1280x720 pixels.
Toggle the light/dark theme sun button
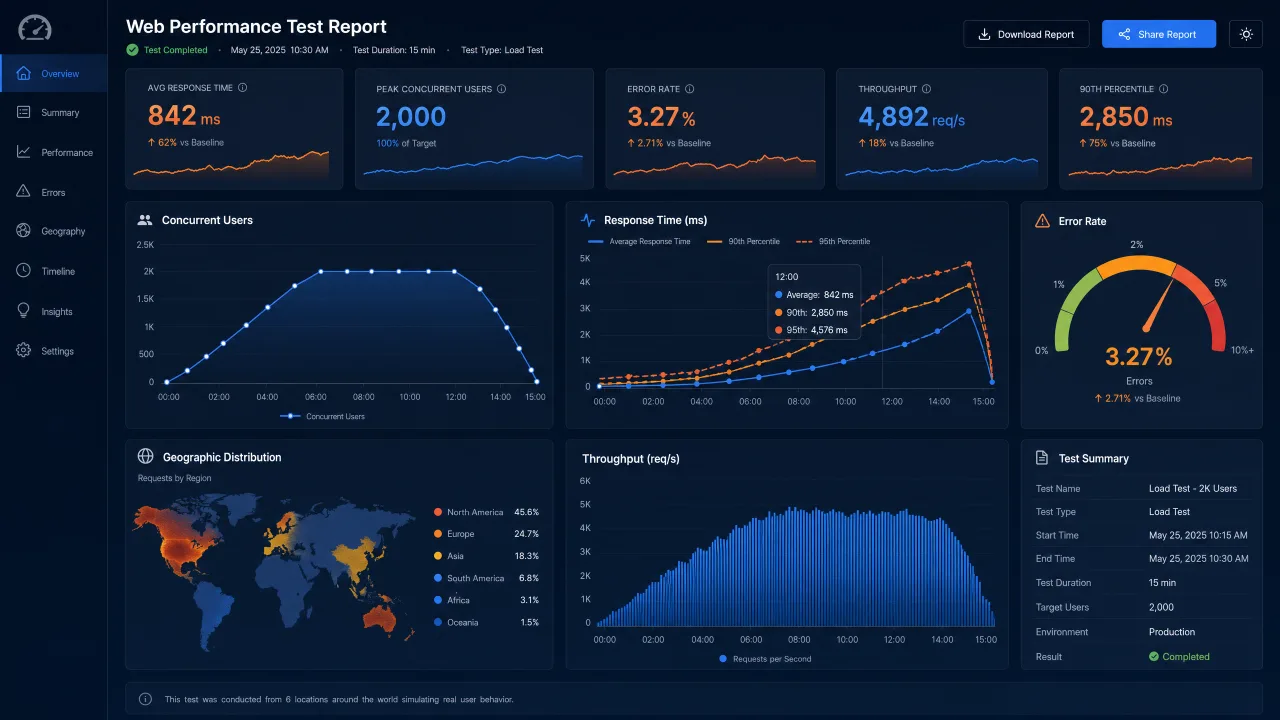(1246, 34)
